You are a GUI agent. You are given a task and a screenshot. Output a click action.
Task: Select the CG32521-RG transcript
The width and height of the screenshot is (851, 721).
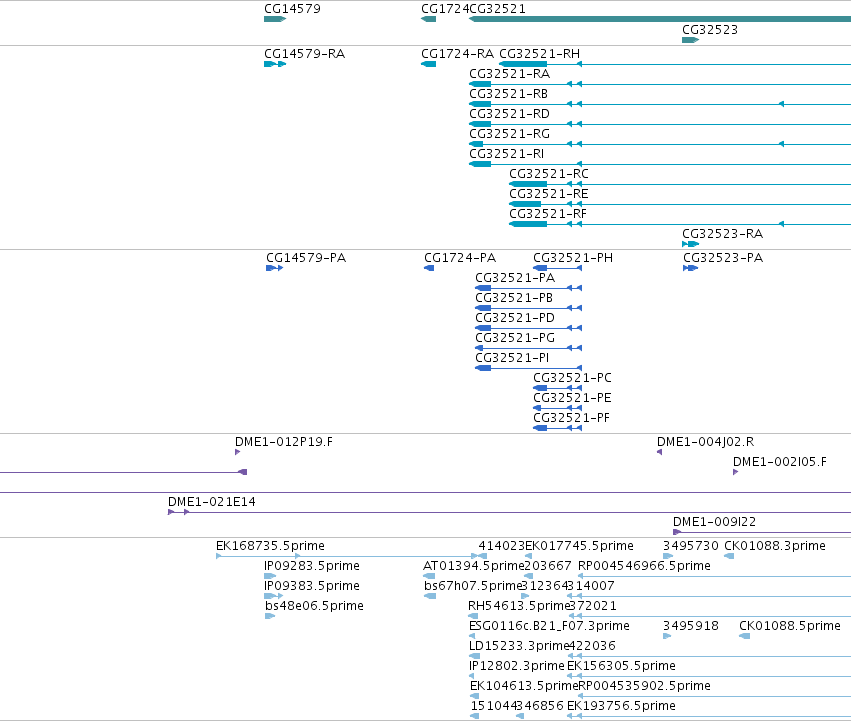coord(510,134)
